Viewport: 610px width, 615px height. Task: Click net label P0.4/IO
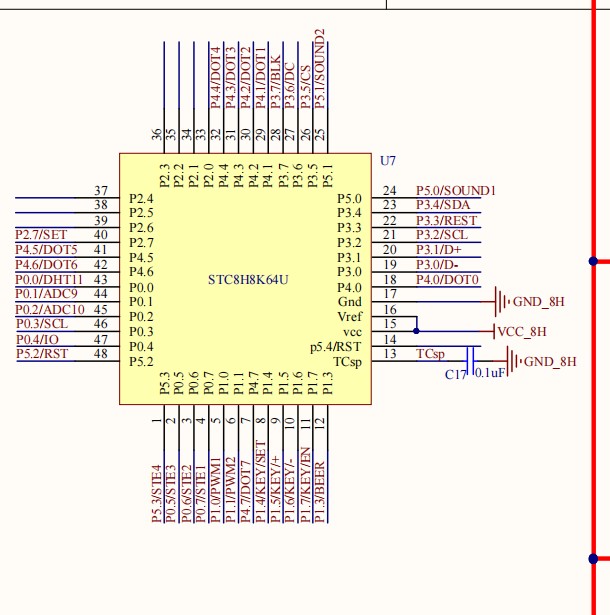point(37,339)
